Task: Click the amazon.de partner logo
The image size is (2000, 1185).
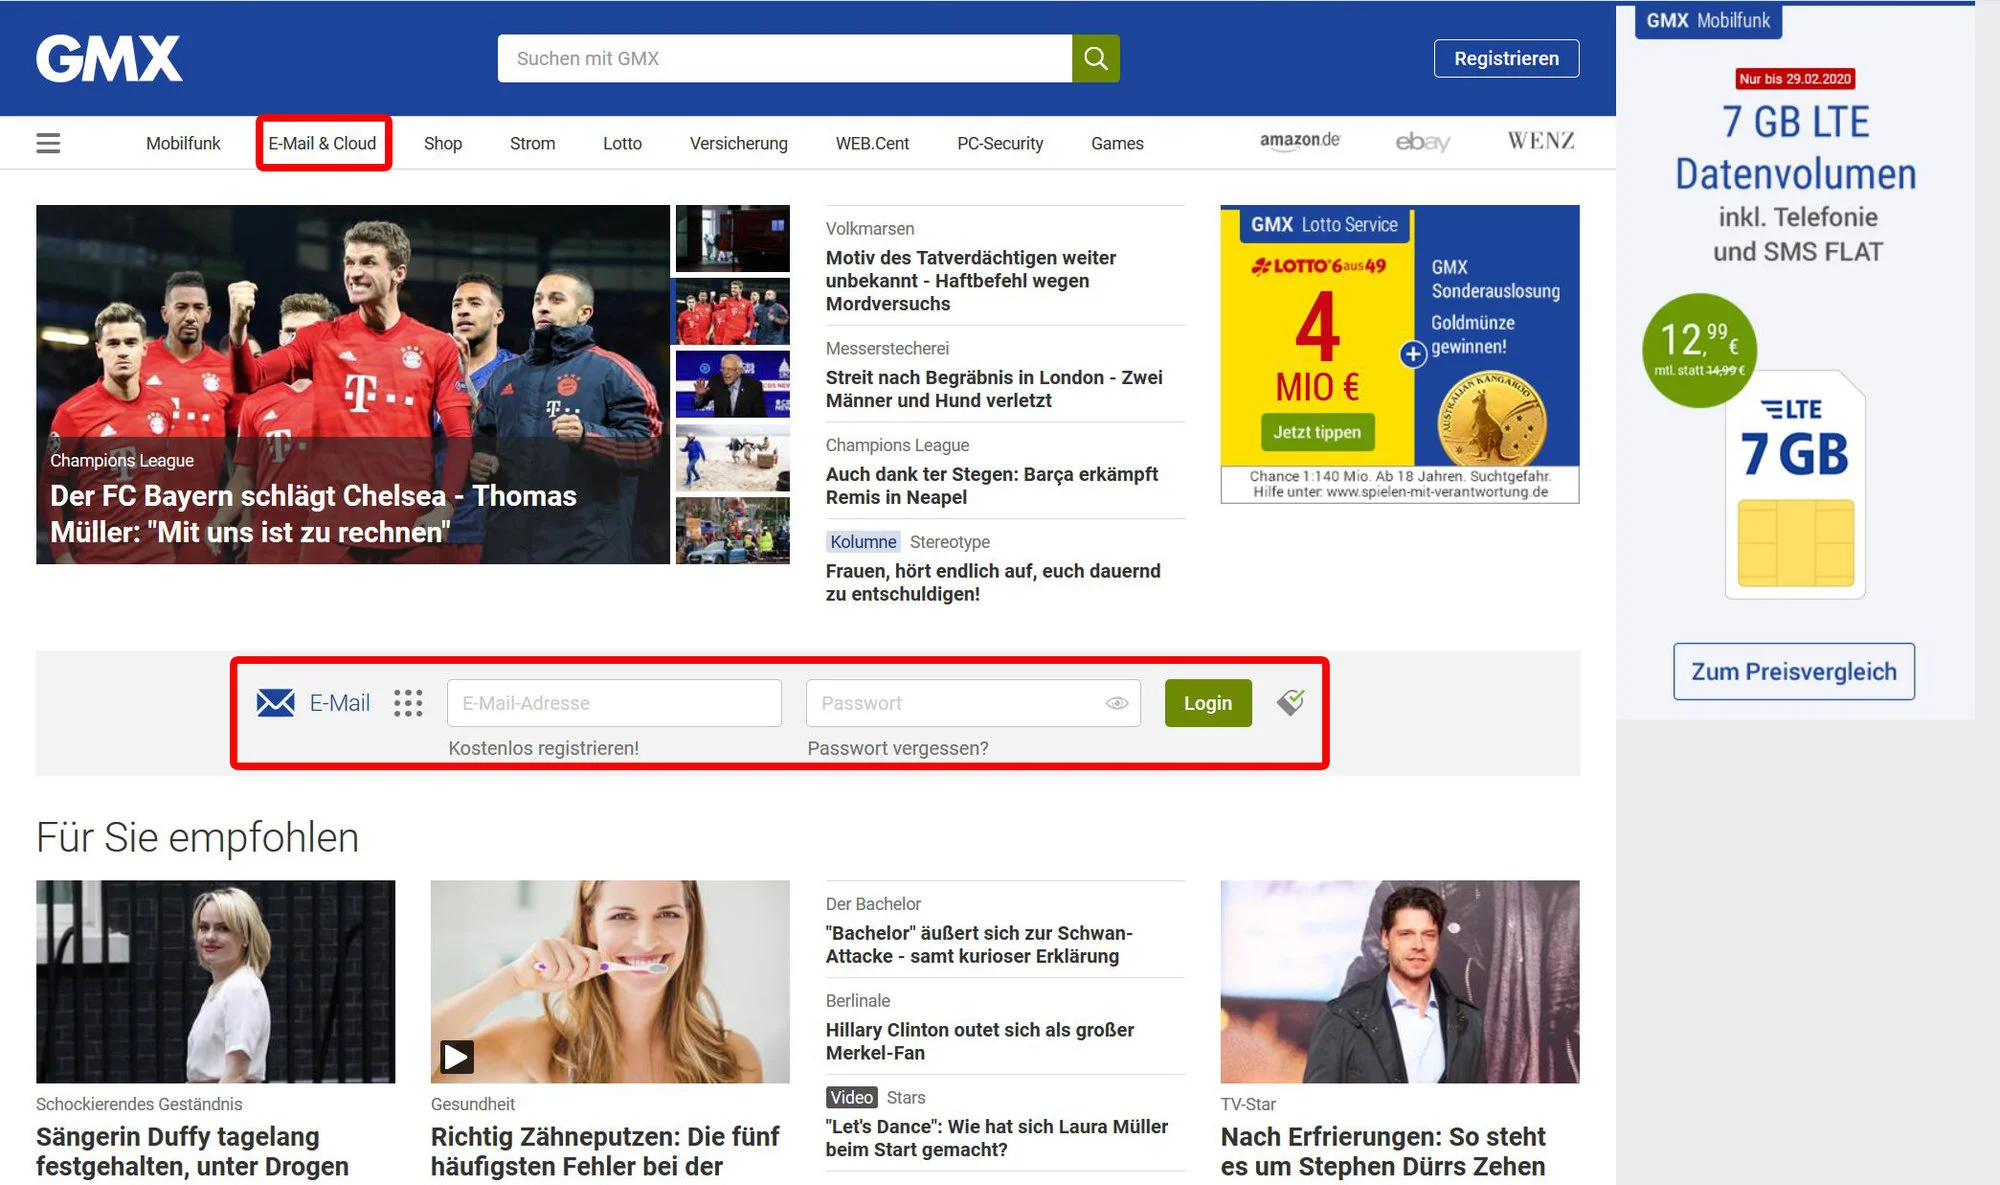Action: click(1299, 141)
